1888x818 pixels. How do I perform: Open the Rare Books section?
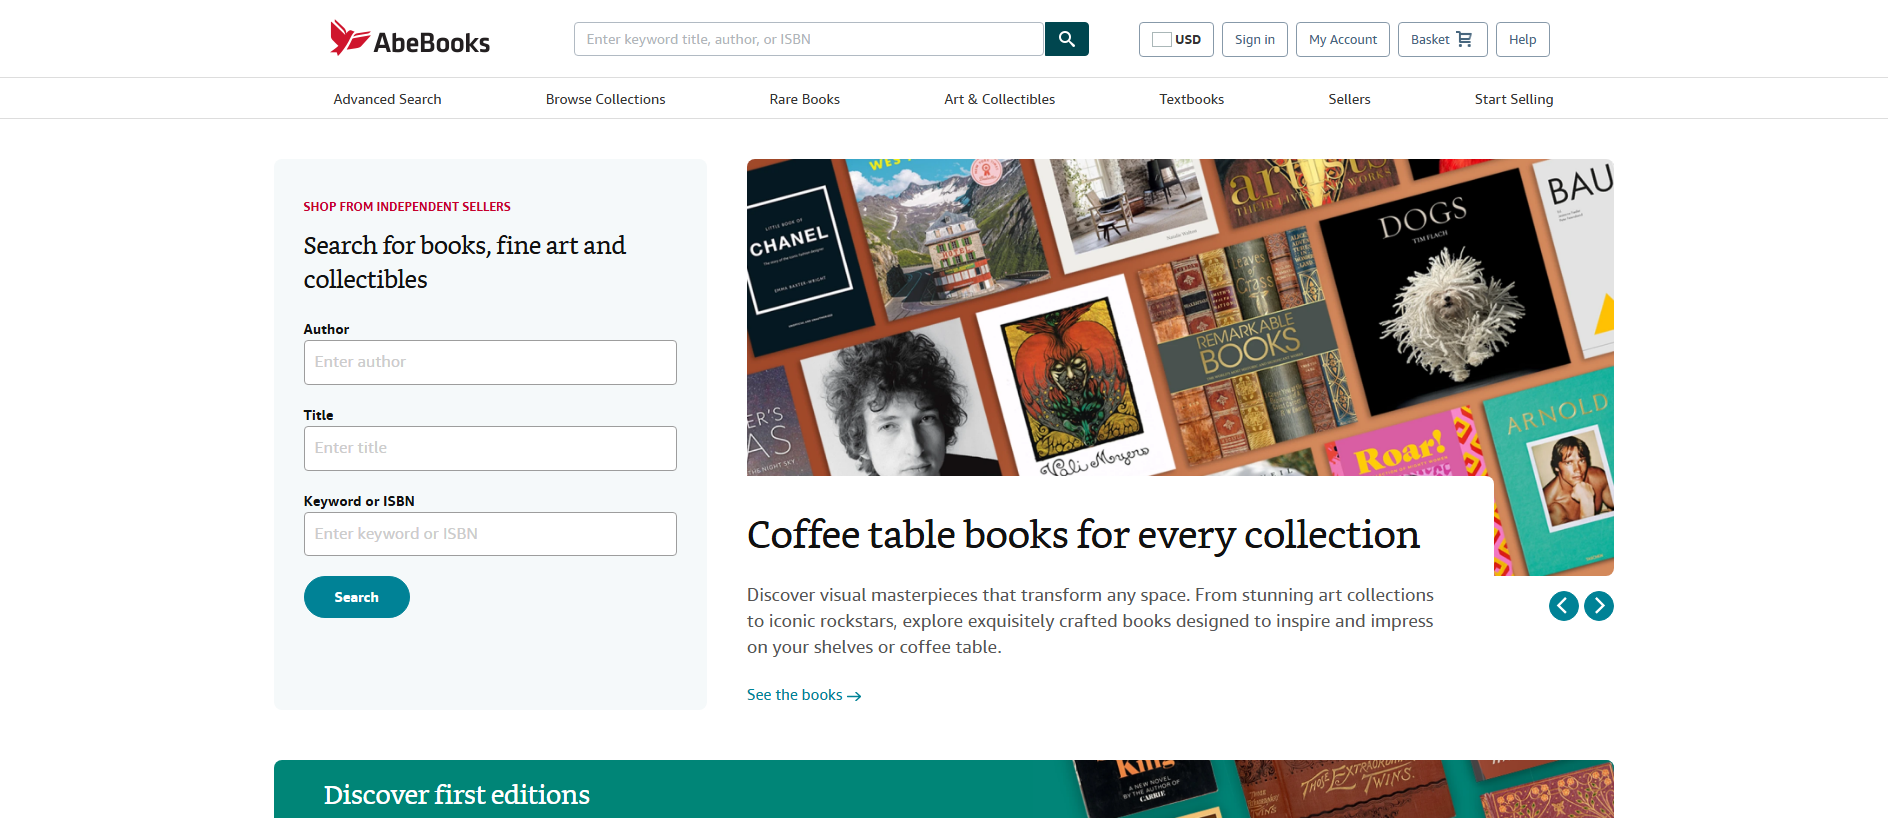(805, 99)
